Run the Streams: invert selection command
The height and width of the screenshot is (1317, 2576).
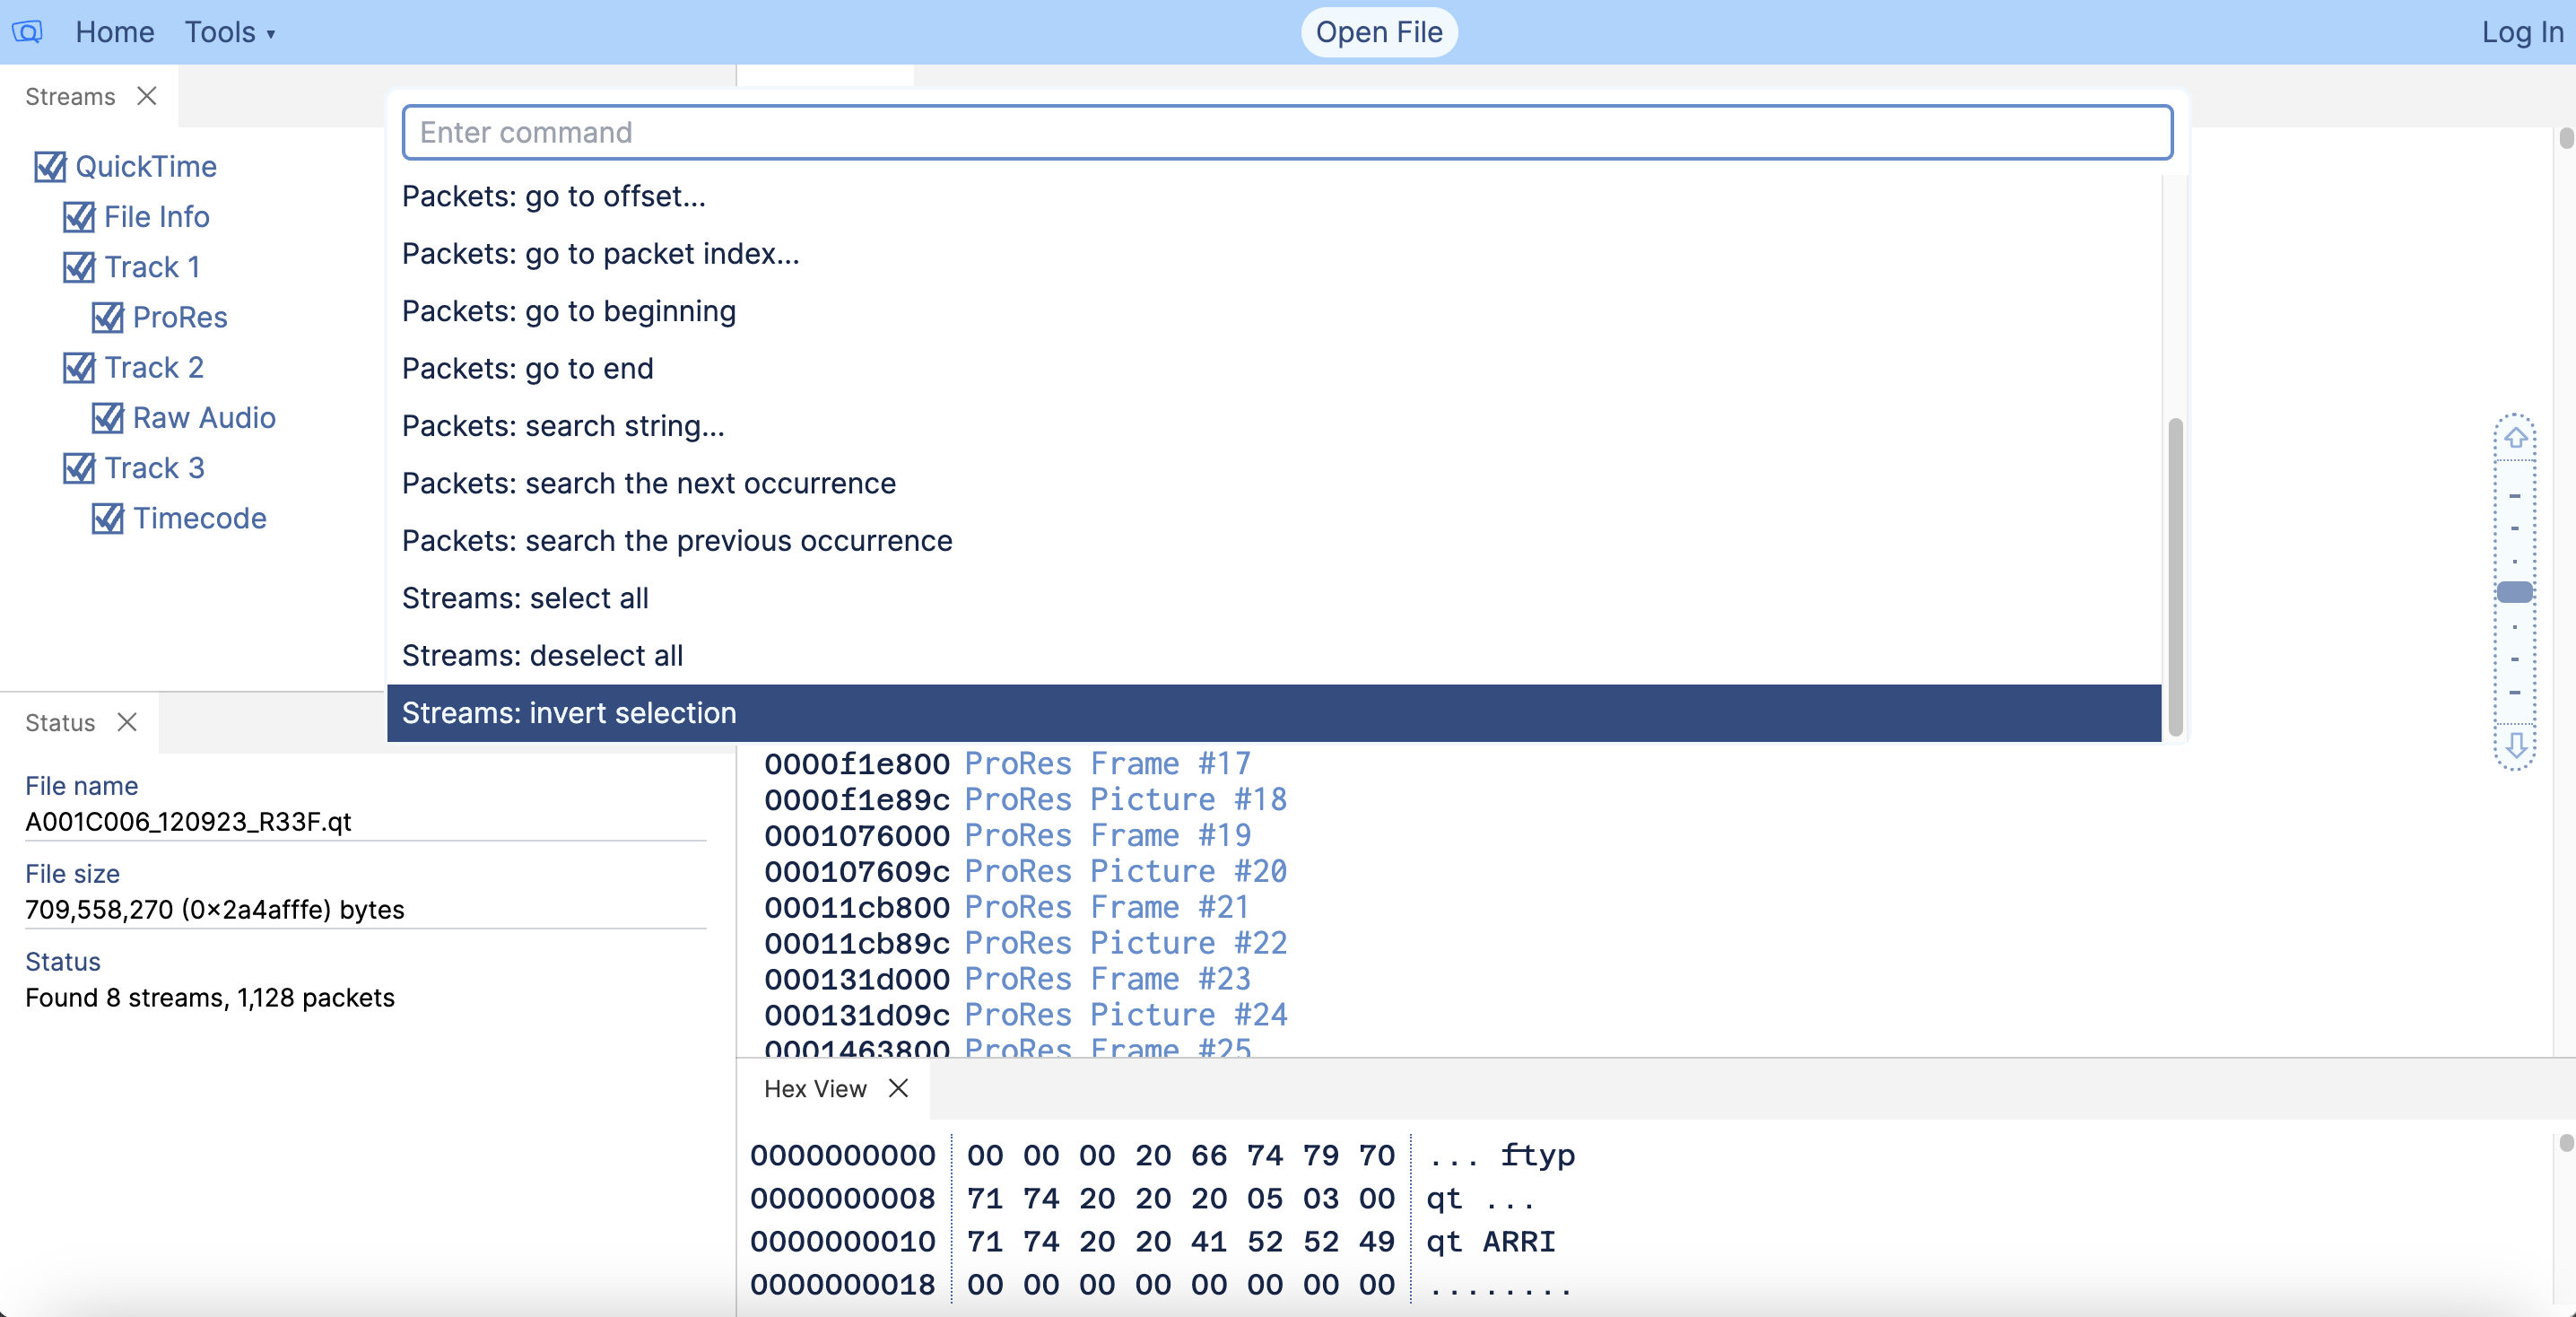[569, 713]
